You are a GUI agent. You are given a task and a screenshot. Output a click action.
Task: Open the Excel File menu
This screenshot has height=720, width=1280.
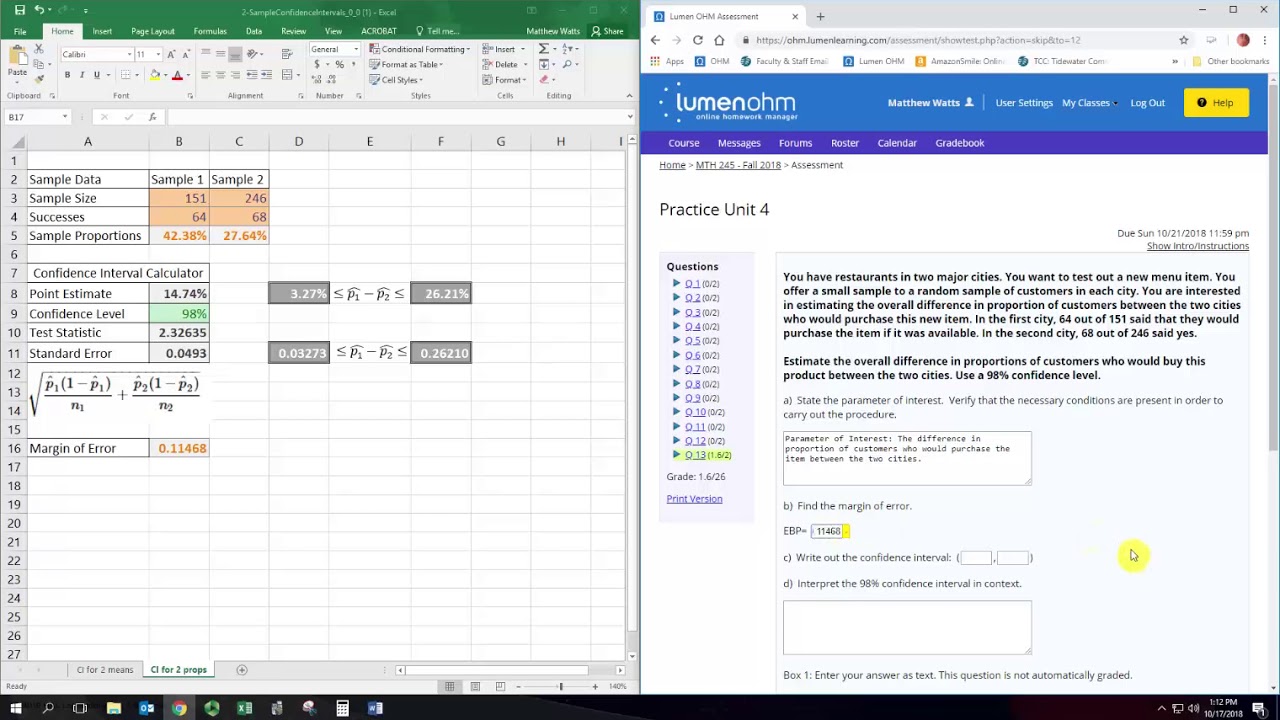pos(20,31)
